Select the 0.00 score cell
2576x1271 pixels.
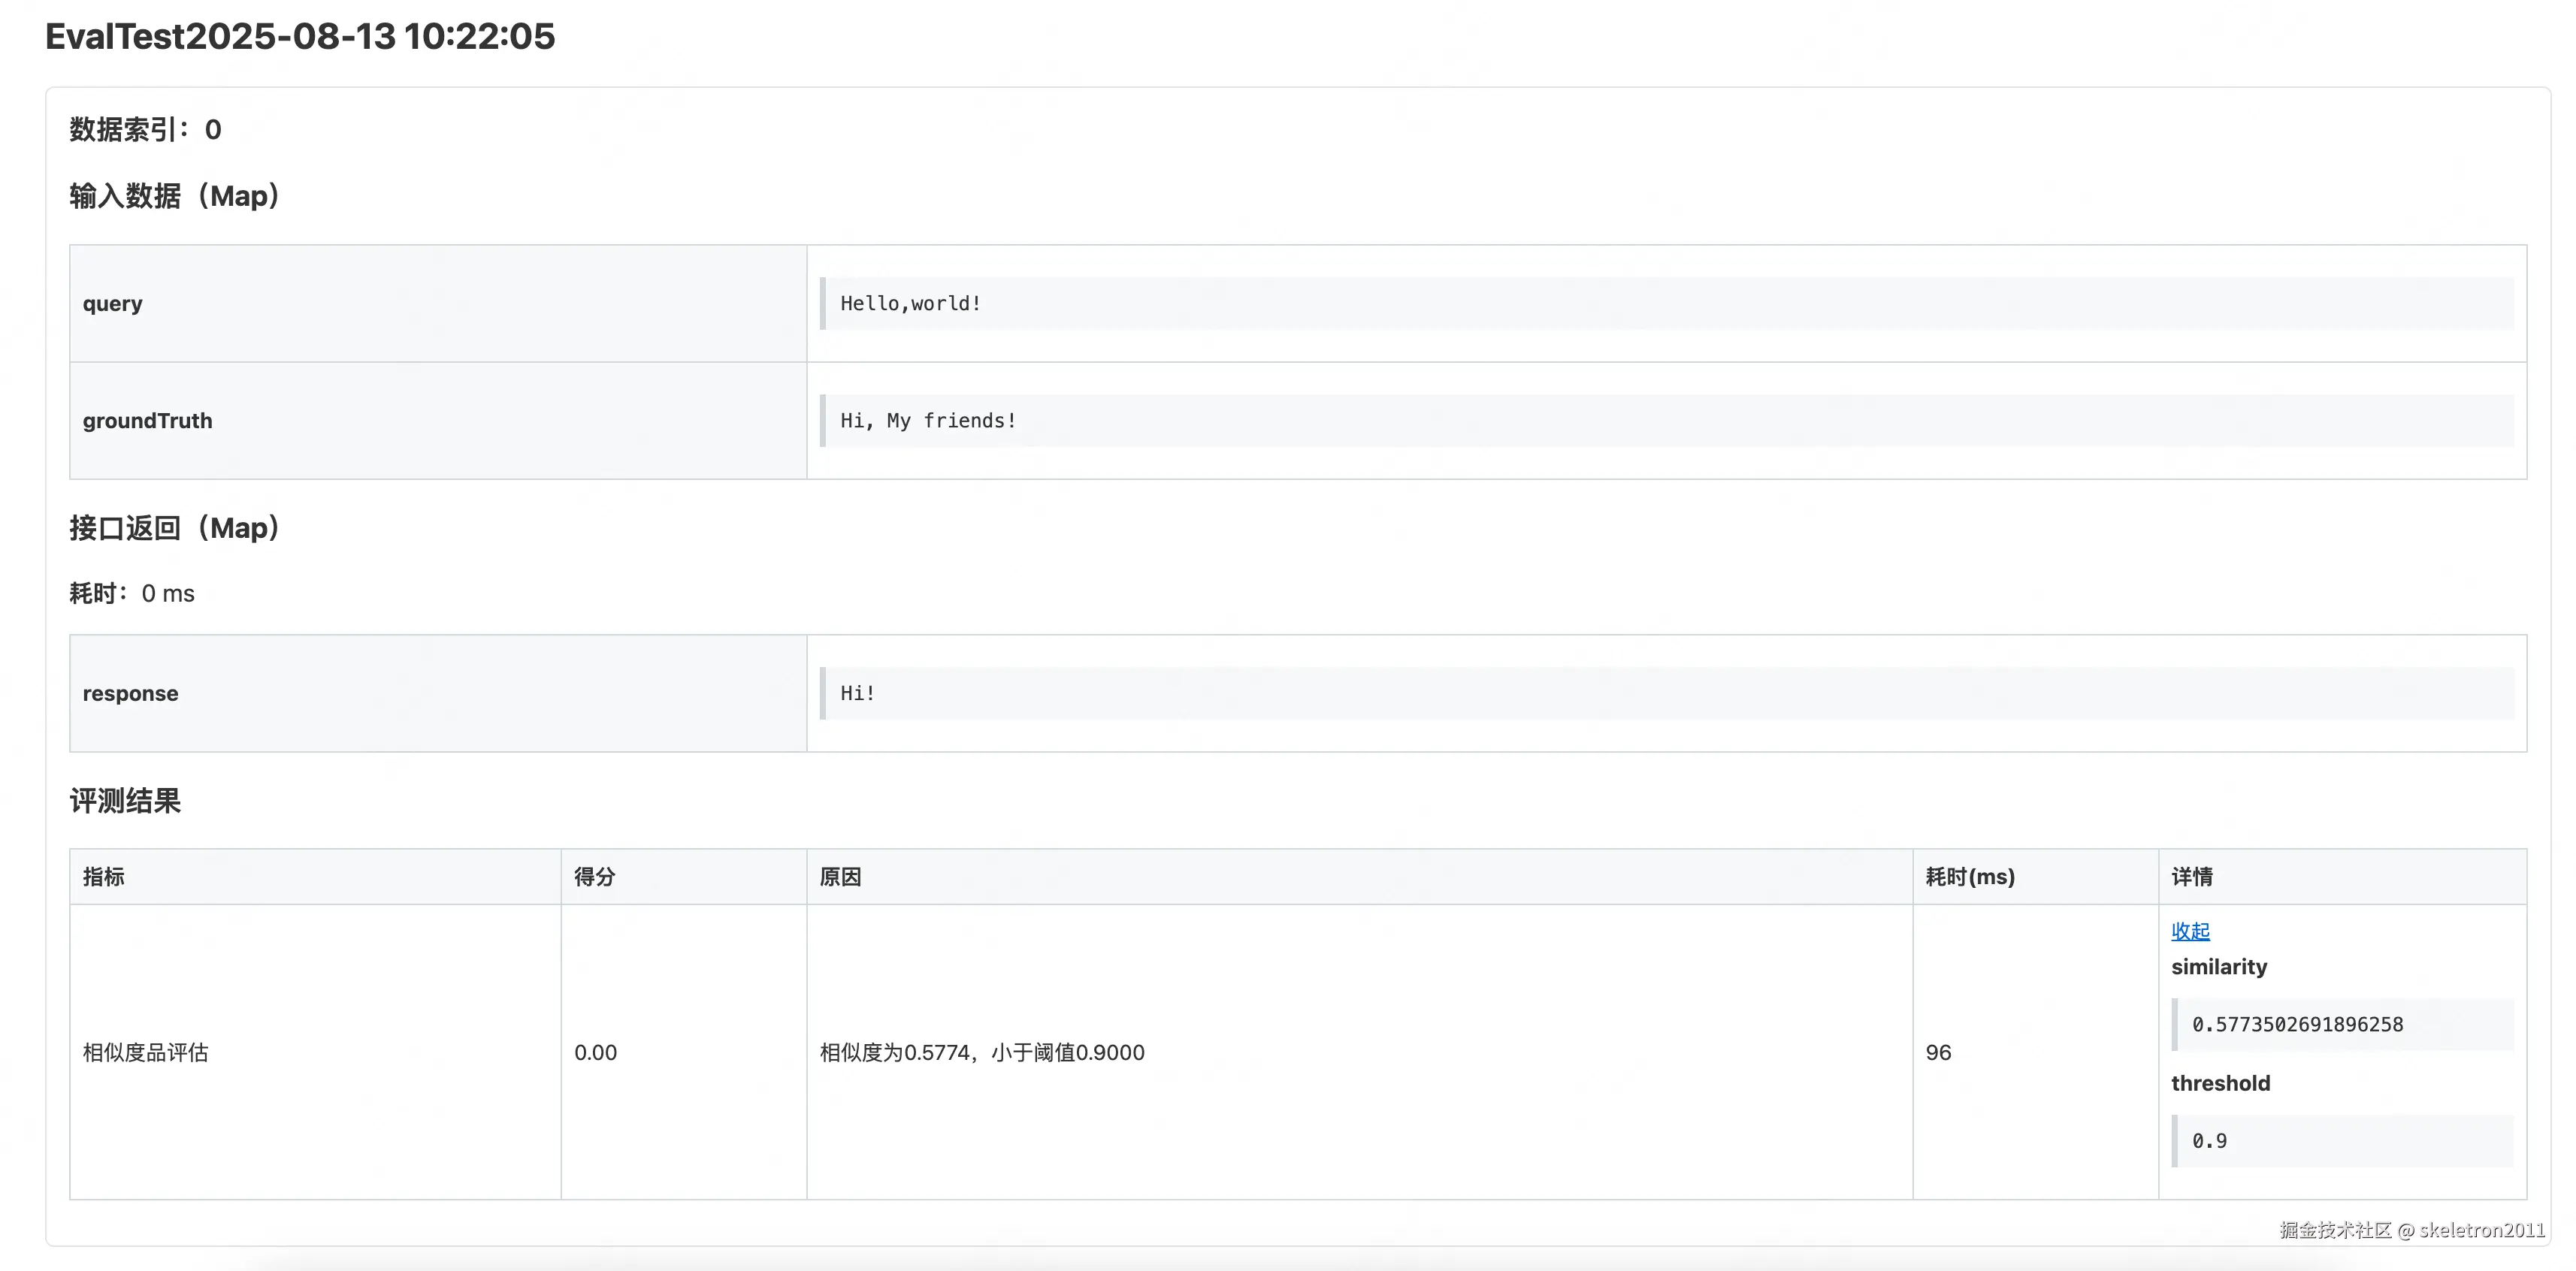[684, 1052]
